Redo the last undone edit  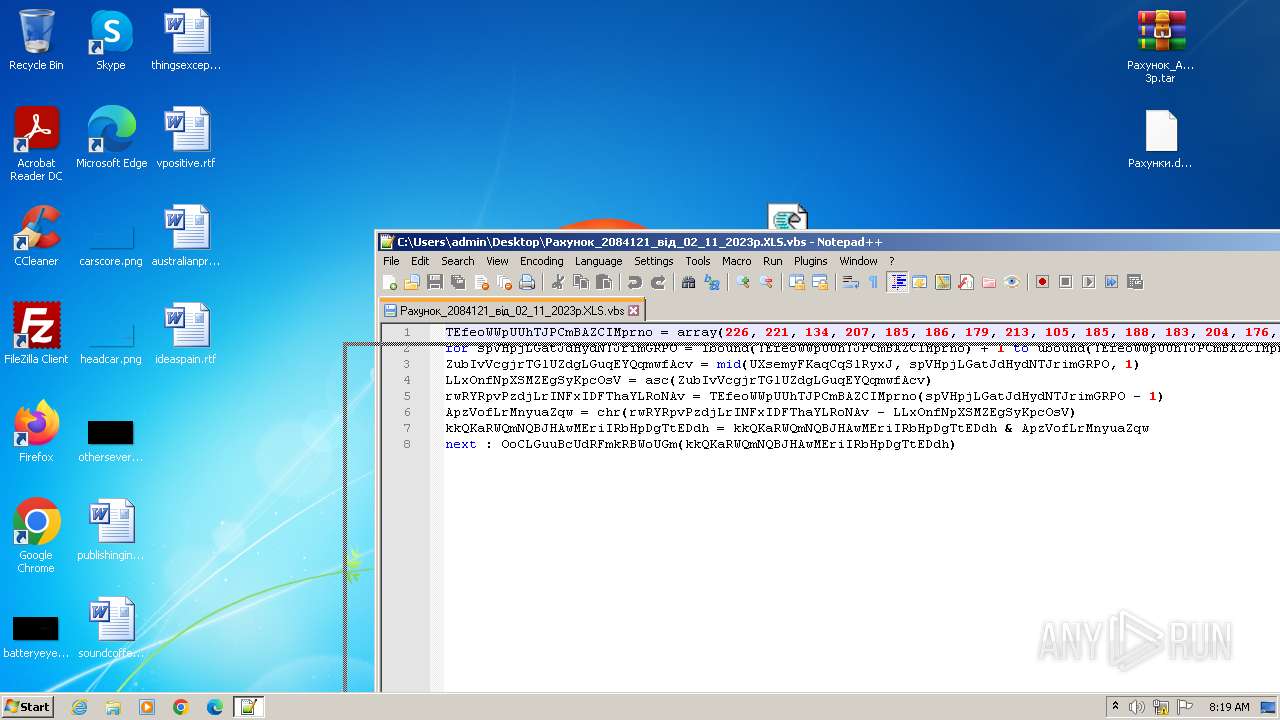coord(657,282)
